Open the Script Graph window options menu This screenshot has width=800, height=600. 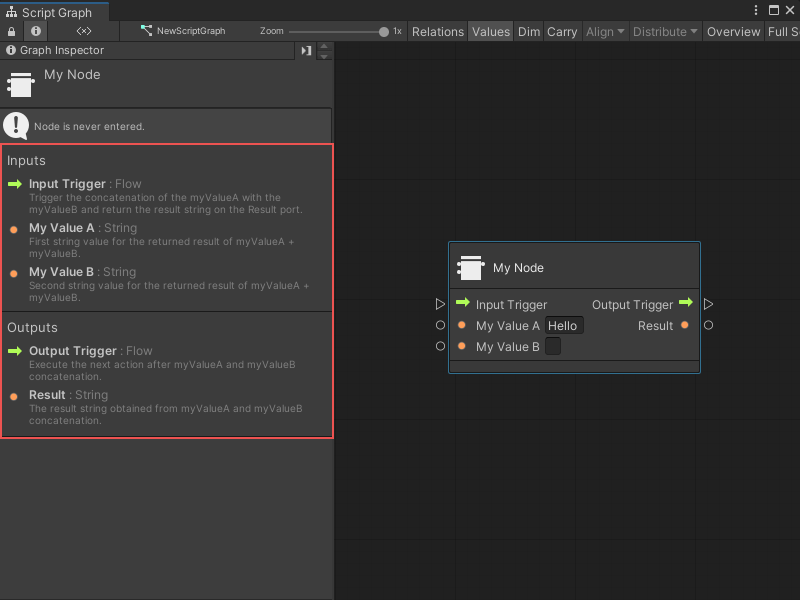[756, 10]
